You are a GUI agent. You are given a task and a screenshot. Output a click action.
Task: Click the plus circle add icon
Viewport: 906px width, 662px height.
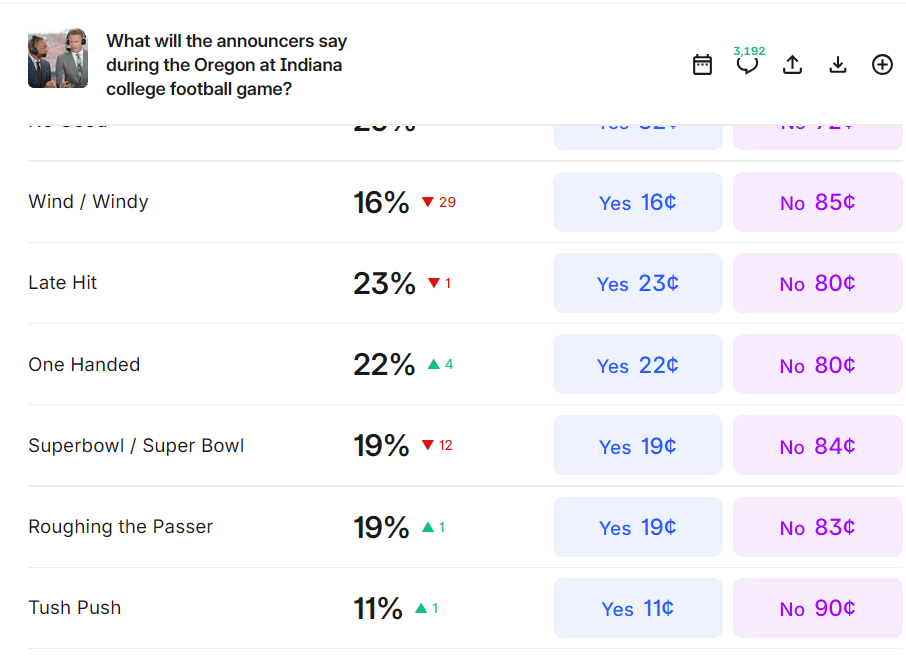[x=882, y=65]
